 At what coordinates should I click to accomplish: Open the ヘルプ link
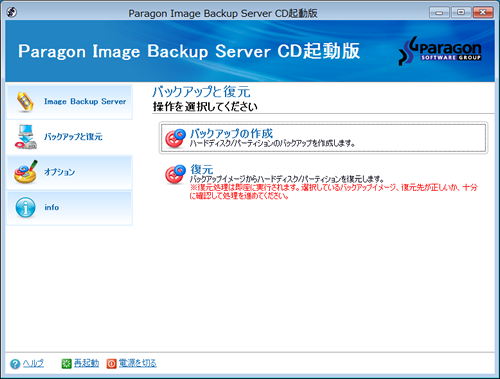33,363
